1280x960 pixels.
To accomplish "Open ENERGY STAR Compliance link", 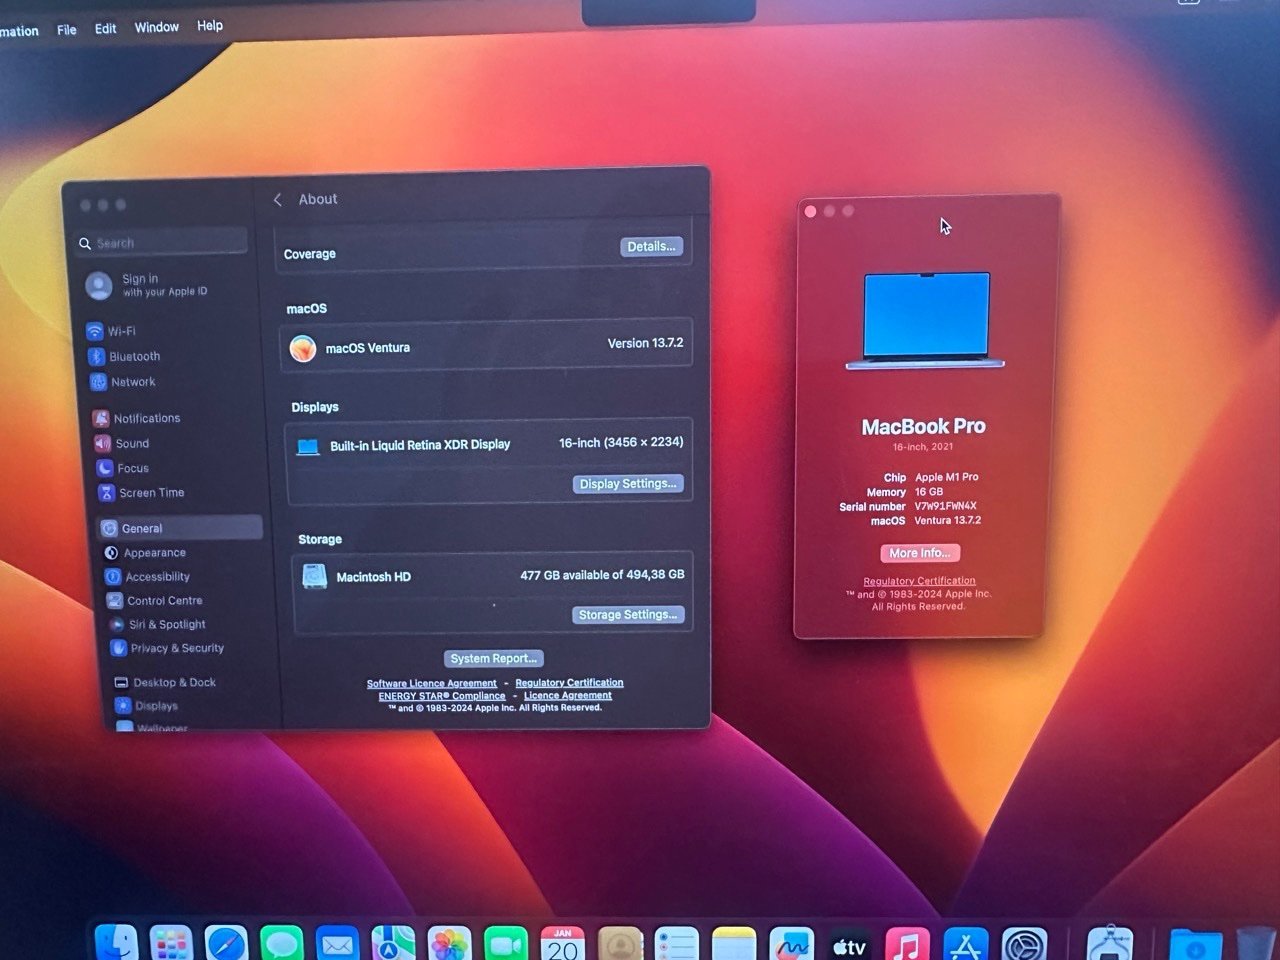I will point(442,696).
